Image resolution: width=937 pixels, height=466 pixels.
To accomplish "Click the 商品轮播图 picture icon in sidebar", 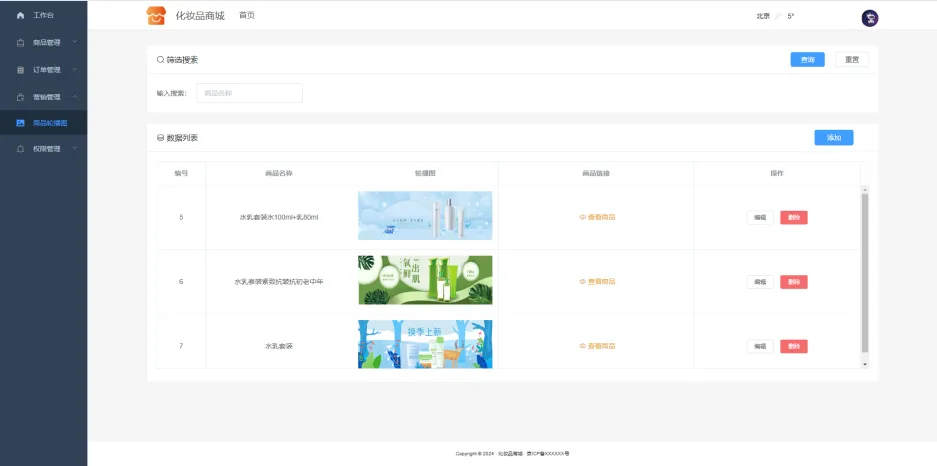I will coord(20,123).
